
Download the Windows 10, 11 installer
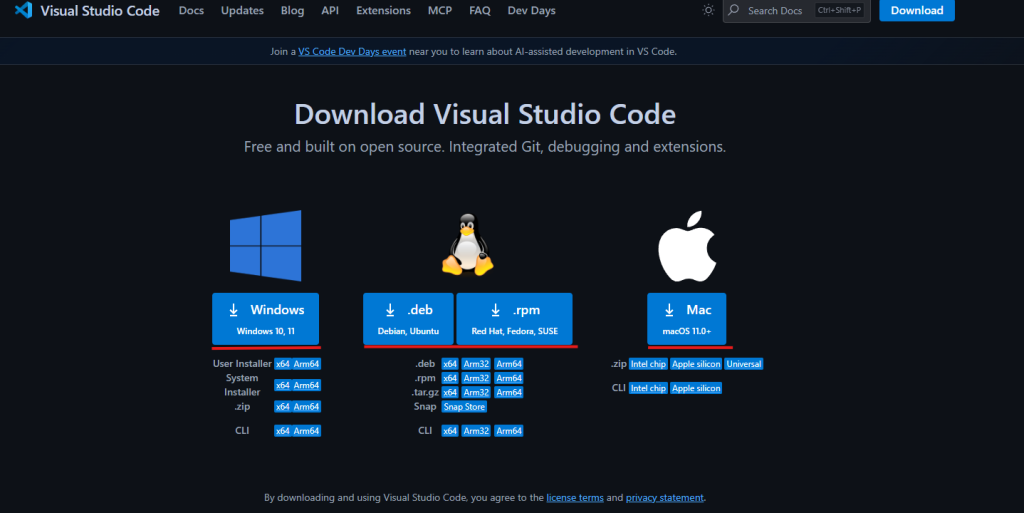click(265, 318)
